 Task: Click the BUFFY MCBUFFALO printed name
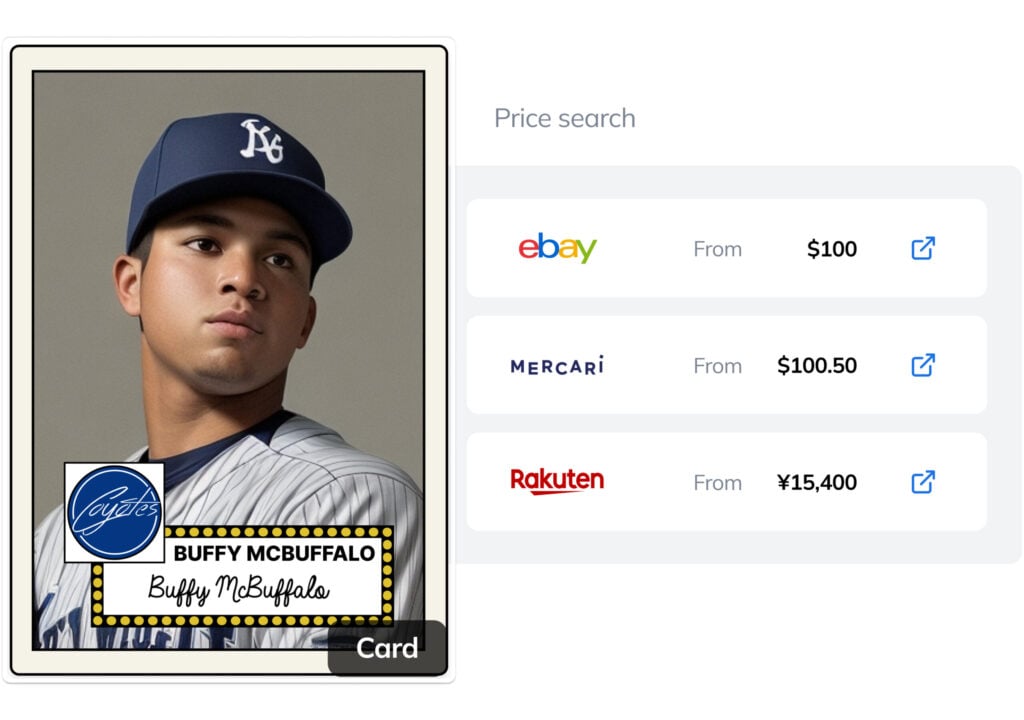[x=274, y=553]
